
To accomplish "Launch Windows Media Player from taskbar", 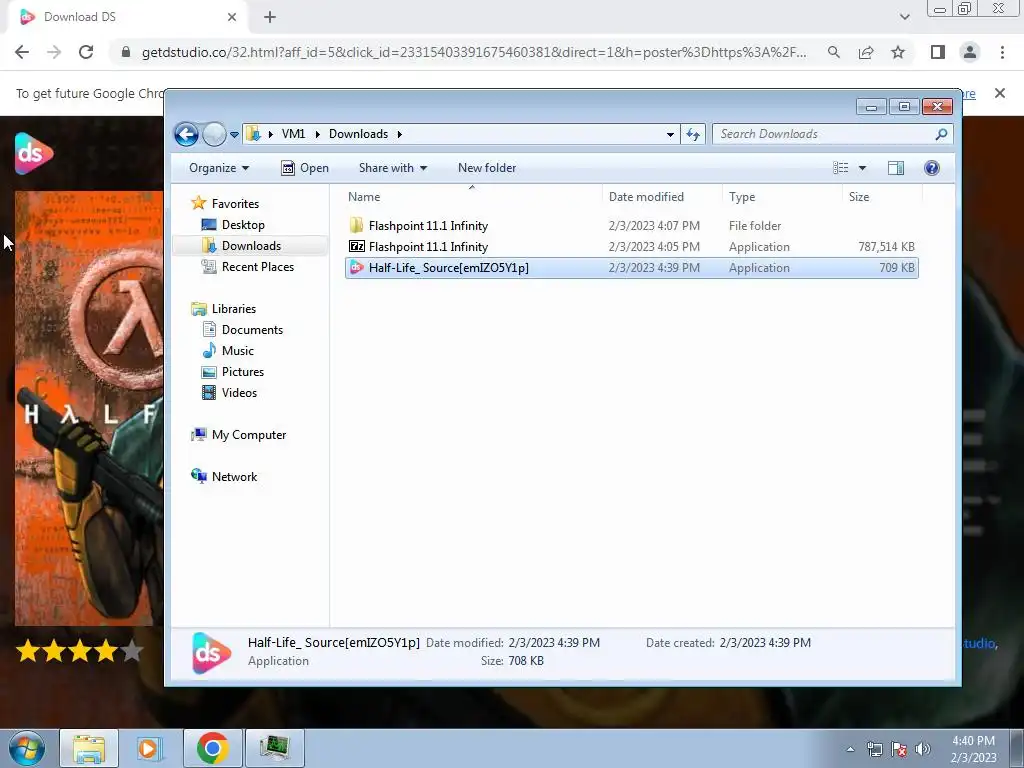I will coord(150,748).
